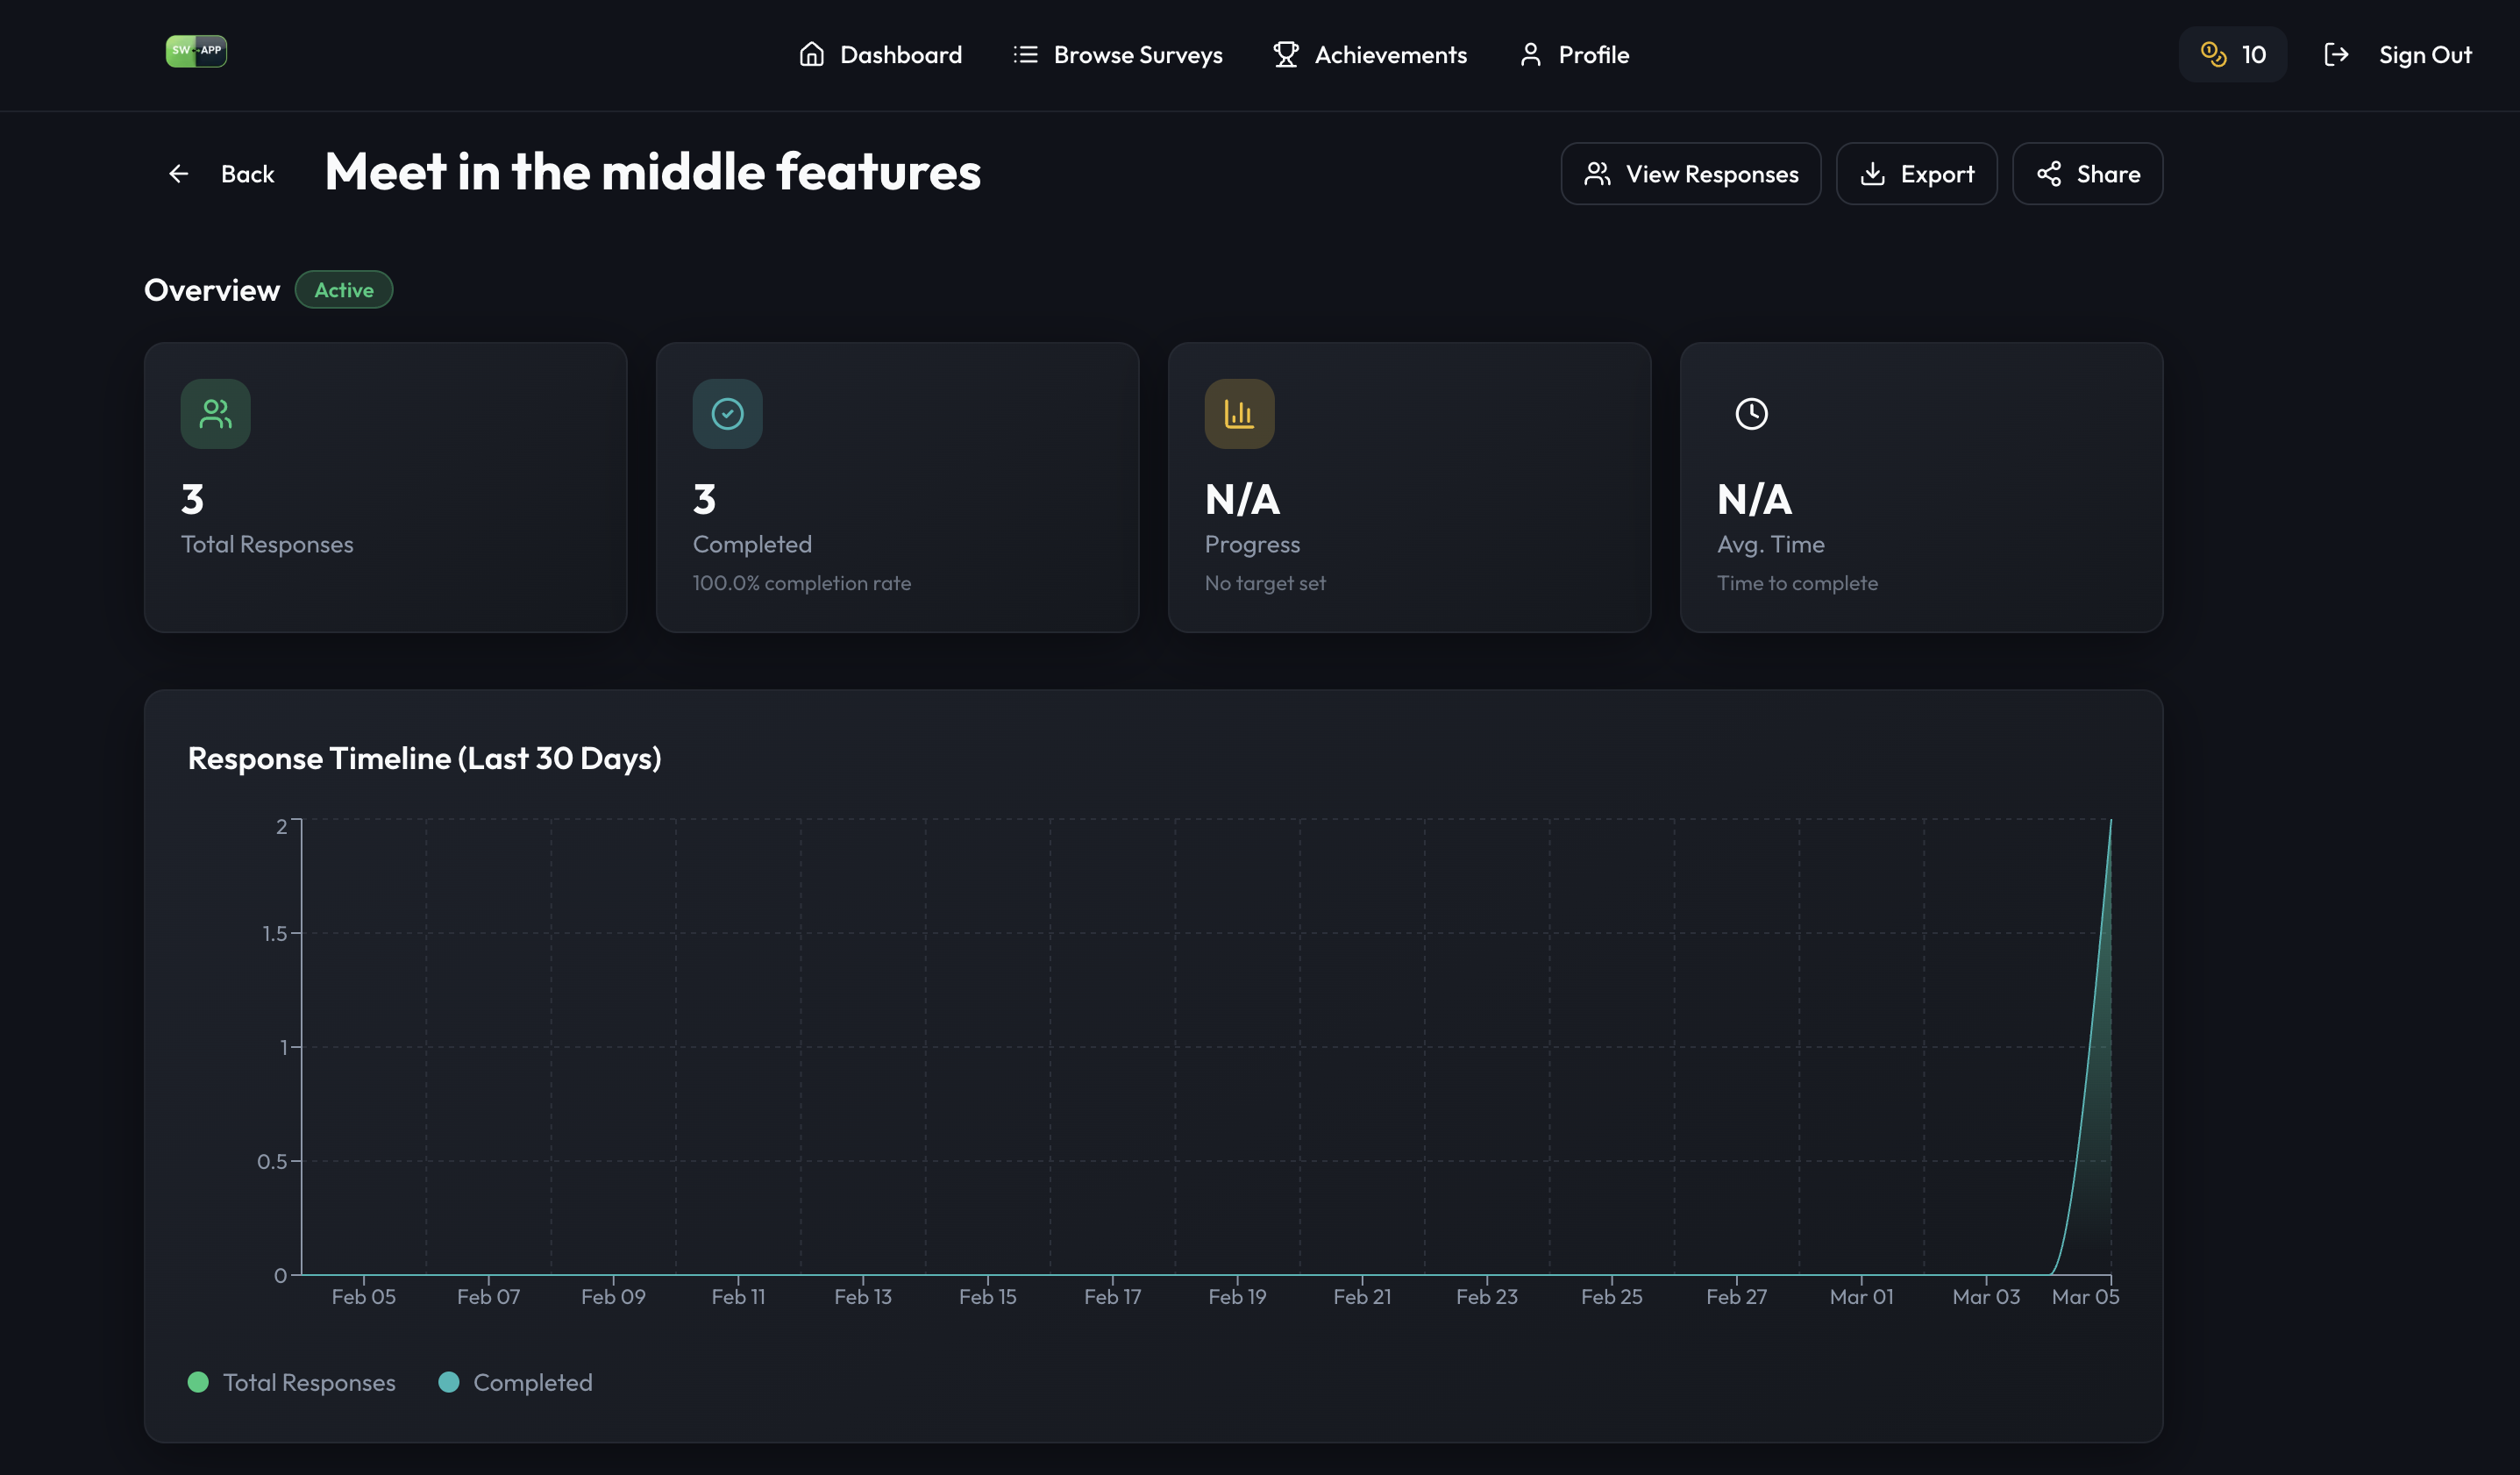Viewport: 2520px width, 1475px height.
Task: Click the Completed checkmark circle icon
Action: [x=727, y=414]
